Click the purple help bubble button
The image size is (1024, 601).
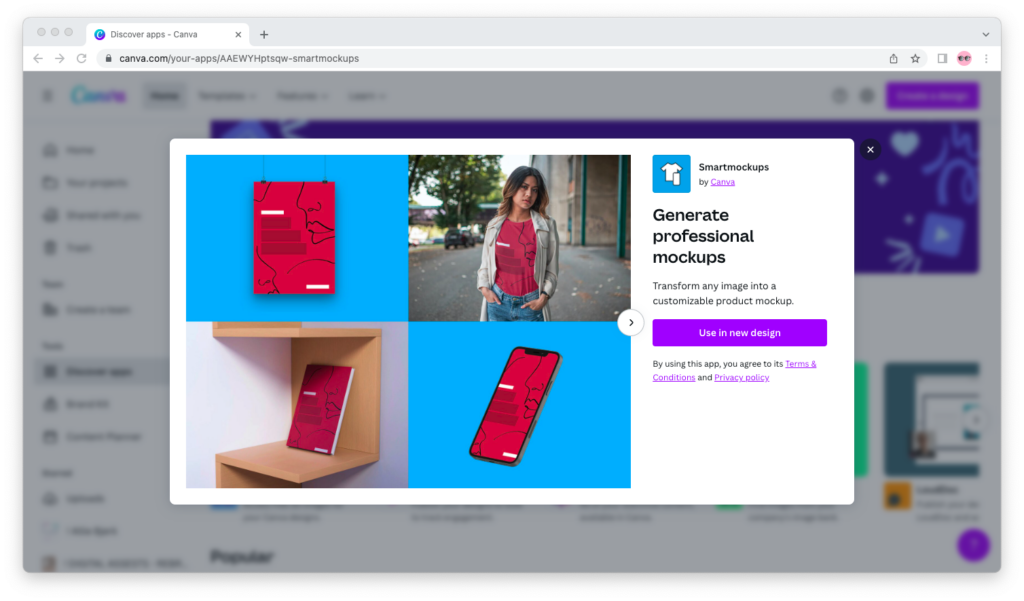point(973,544)
